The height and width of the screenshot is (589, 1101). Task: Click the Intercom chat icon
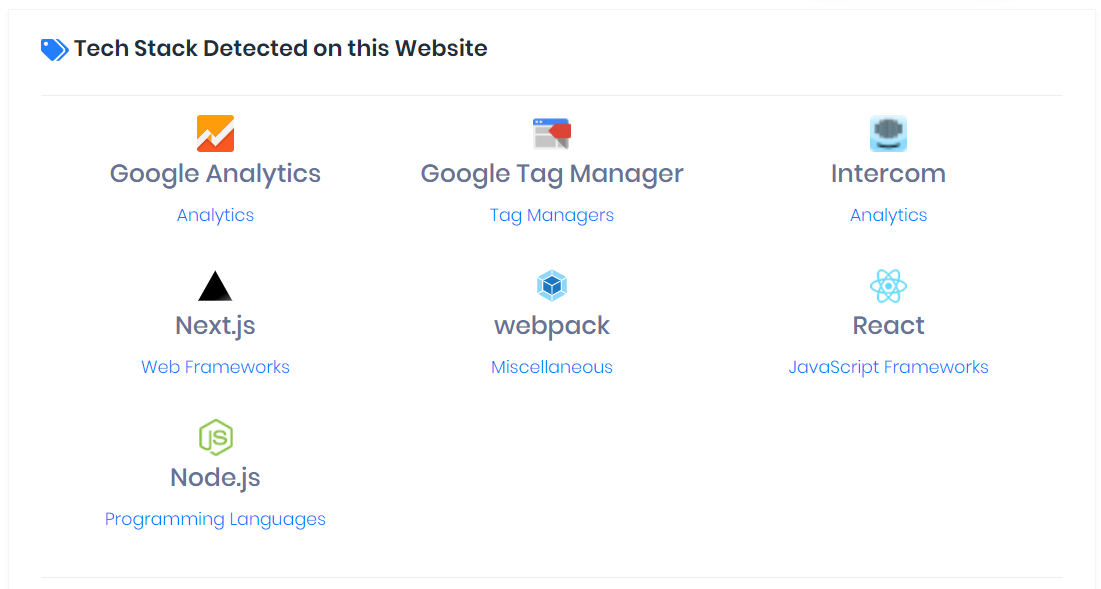[x=888, y=133]
